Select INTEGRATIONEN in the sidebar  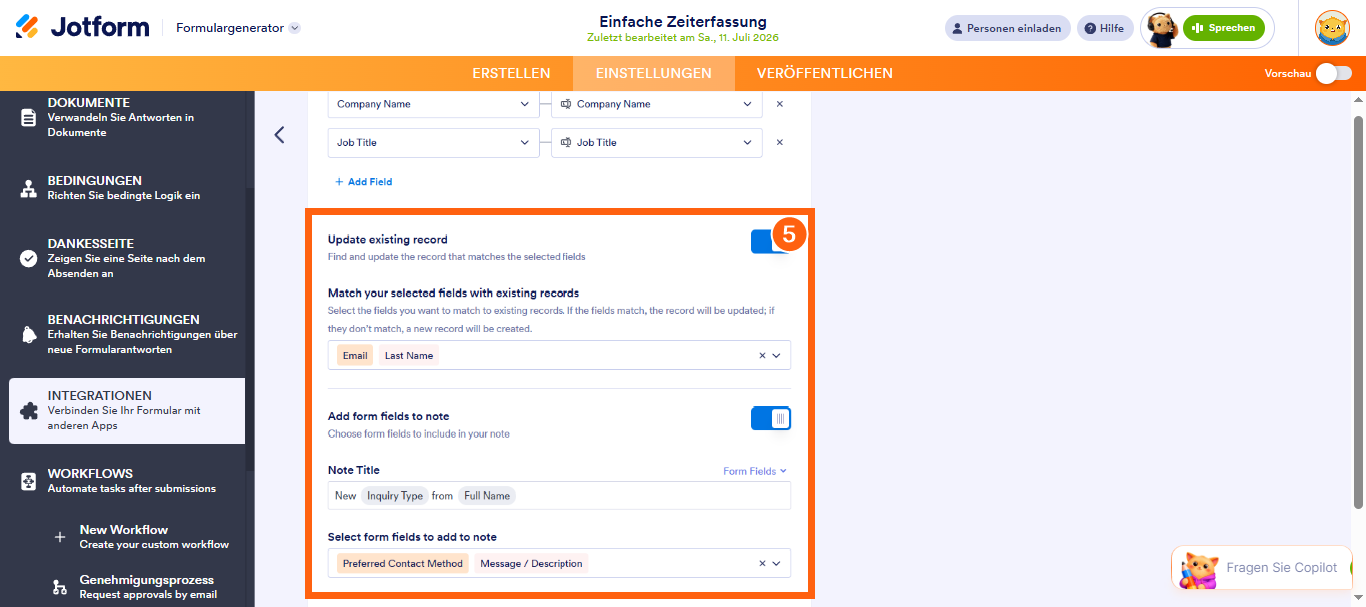(x=127, y=410)
